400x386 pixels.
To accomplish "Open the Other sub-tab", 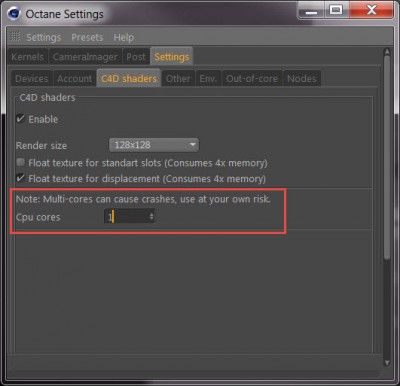I will click(x=178, y=79).
